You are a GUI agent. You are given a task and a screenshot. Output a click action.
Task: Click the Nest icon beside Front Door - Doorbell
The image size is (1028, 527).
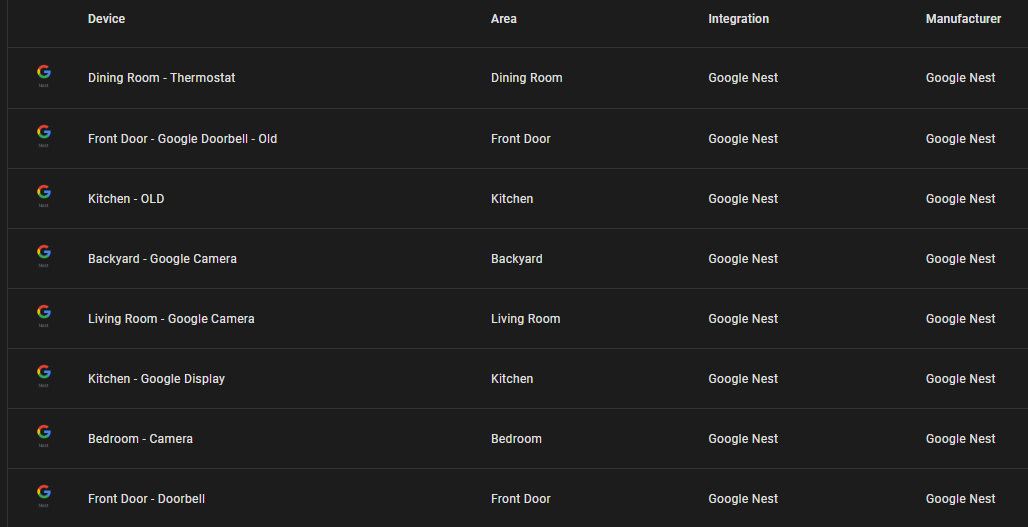[43, 495]
